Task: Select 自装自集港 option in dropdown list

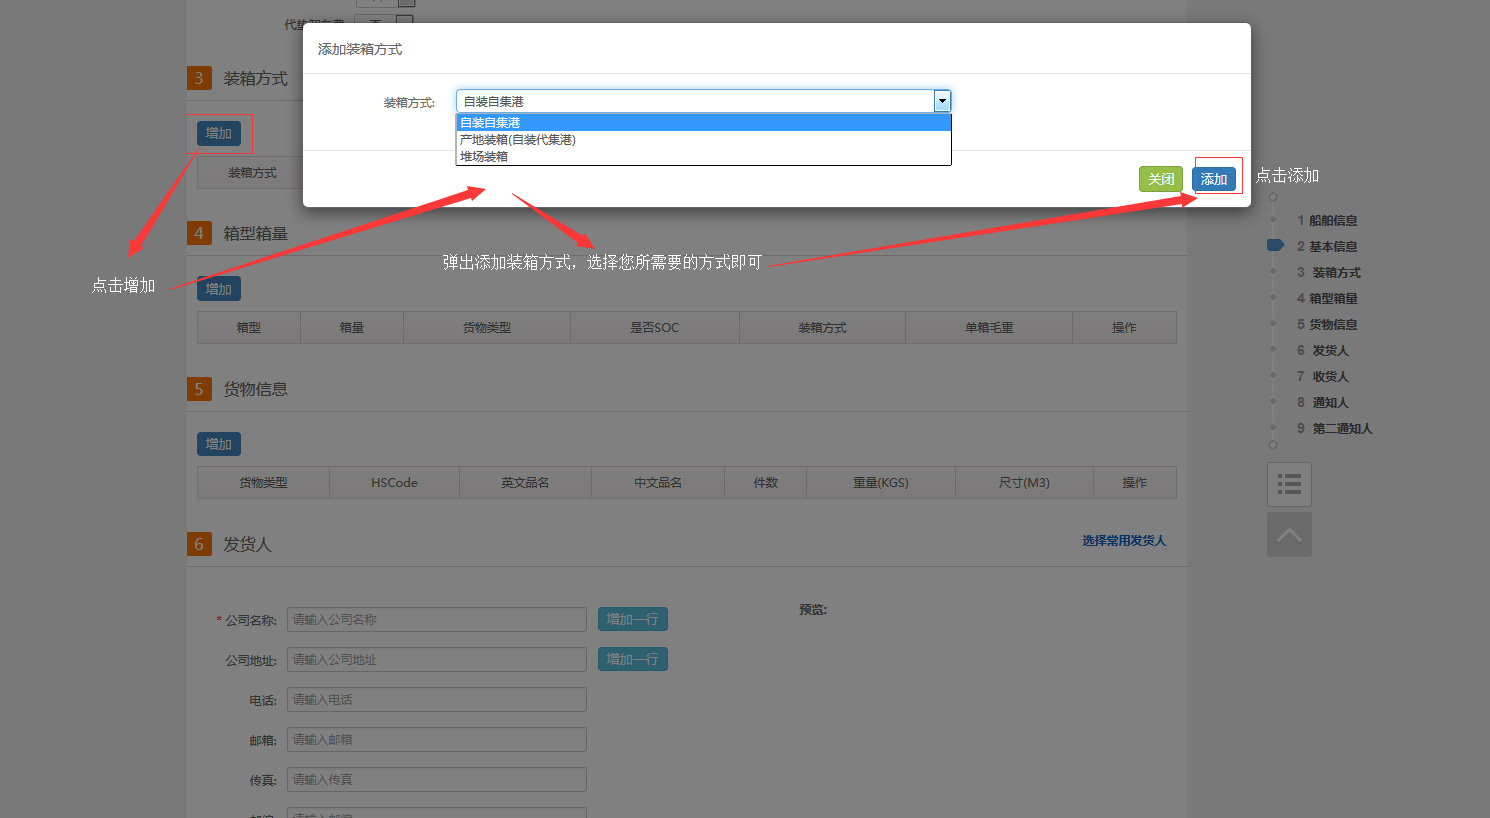Action: 702,123
